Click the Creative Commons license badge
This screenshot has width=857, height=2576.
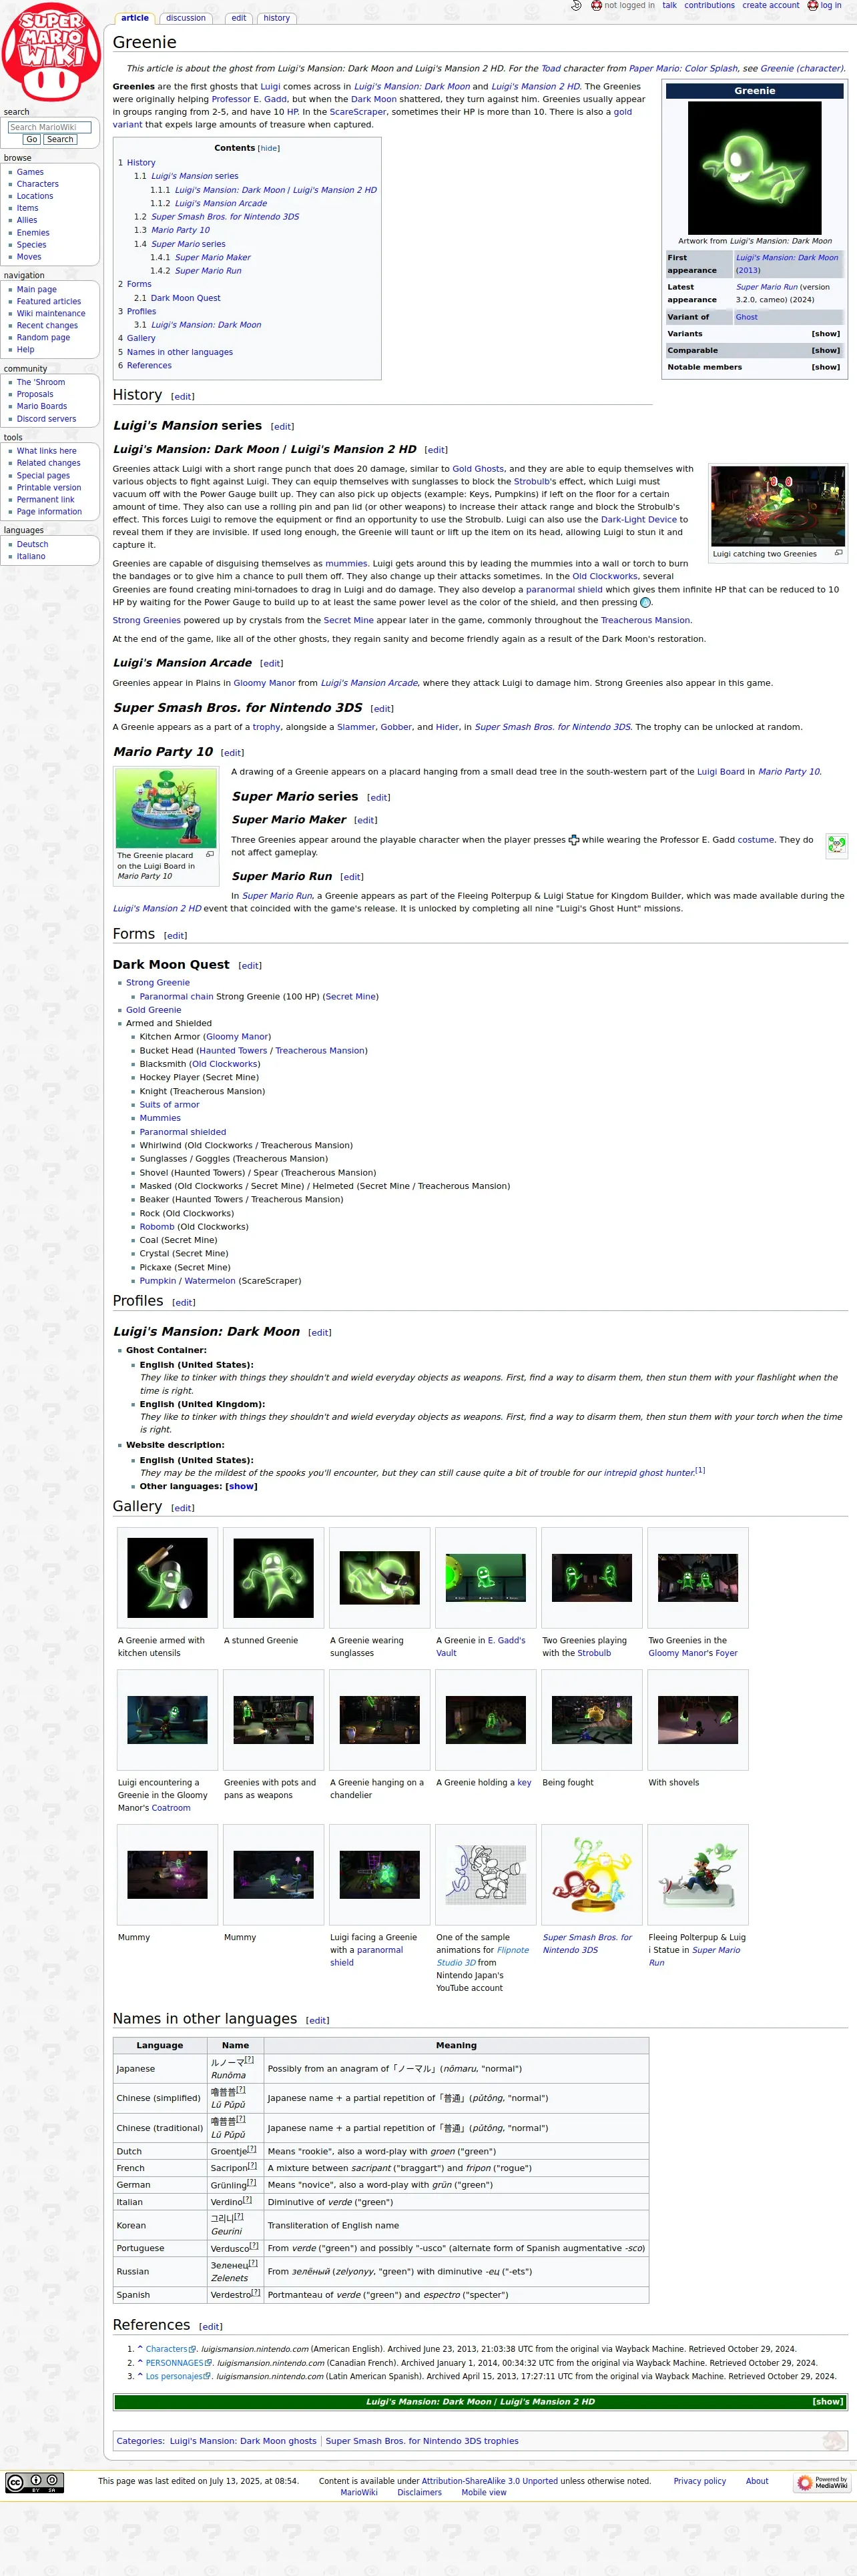35,2482
